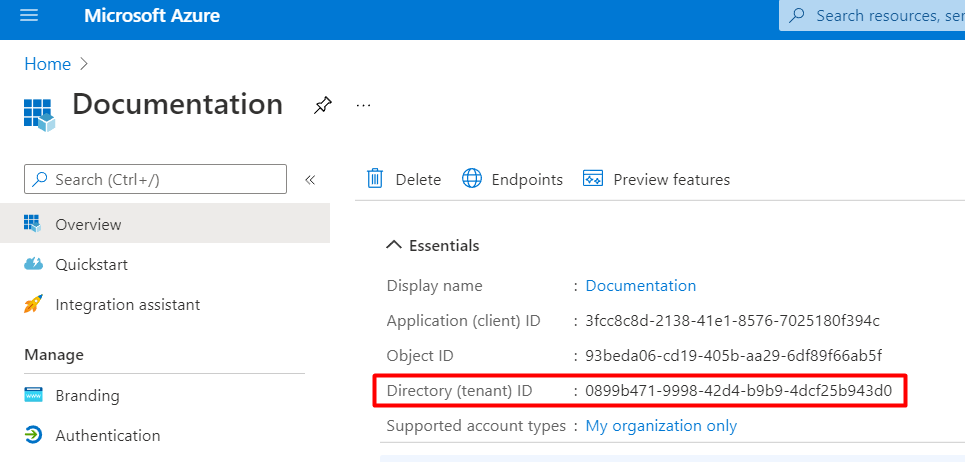Image resolution: width=965 pixels, height=462 pixels.
Task: Click the magnifier icon in top search
Action: [797, 15]
